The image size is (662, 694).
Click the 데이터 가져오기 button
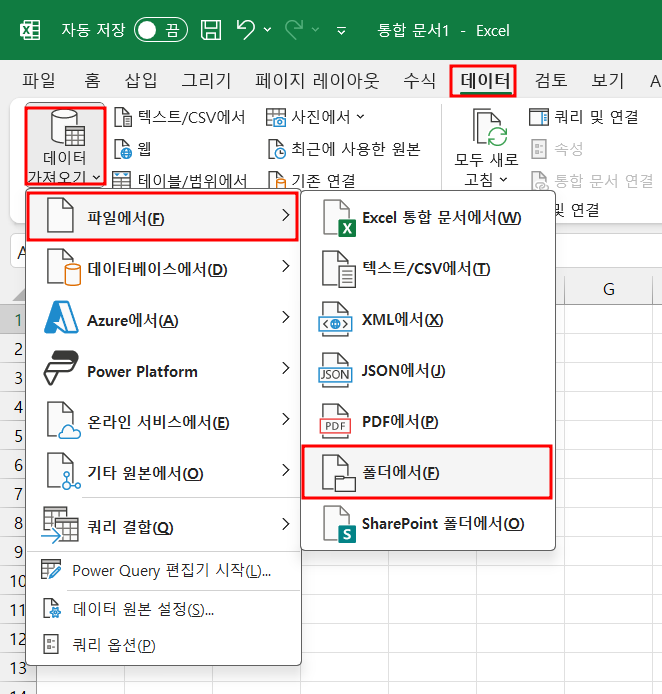[x=65, y=146]
